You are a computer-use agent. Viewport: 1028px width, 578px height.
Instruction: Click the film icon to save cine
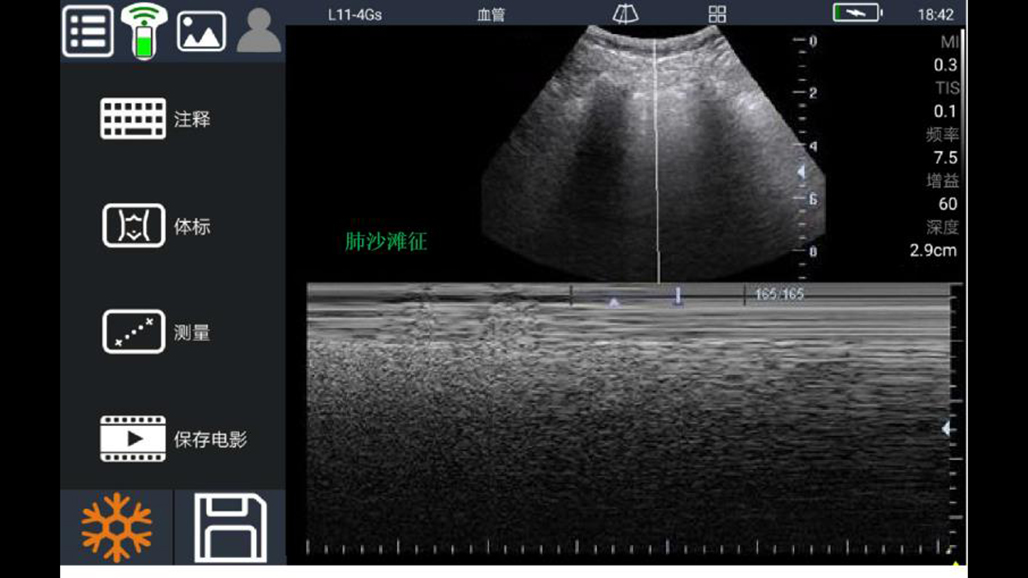point(133,439)
